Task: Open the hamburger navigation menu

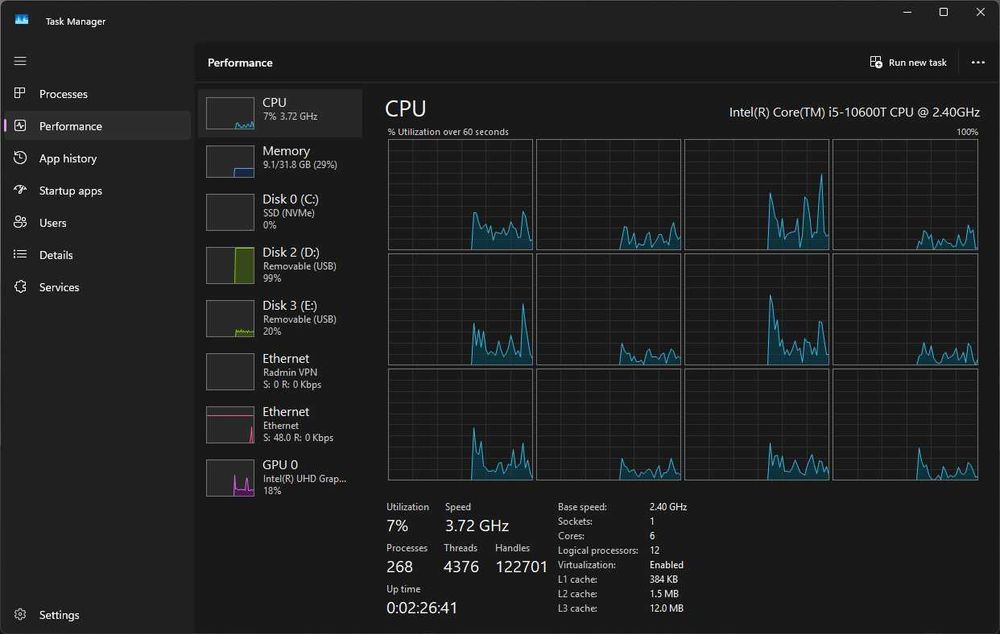Action: click(20, 61)
